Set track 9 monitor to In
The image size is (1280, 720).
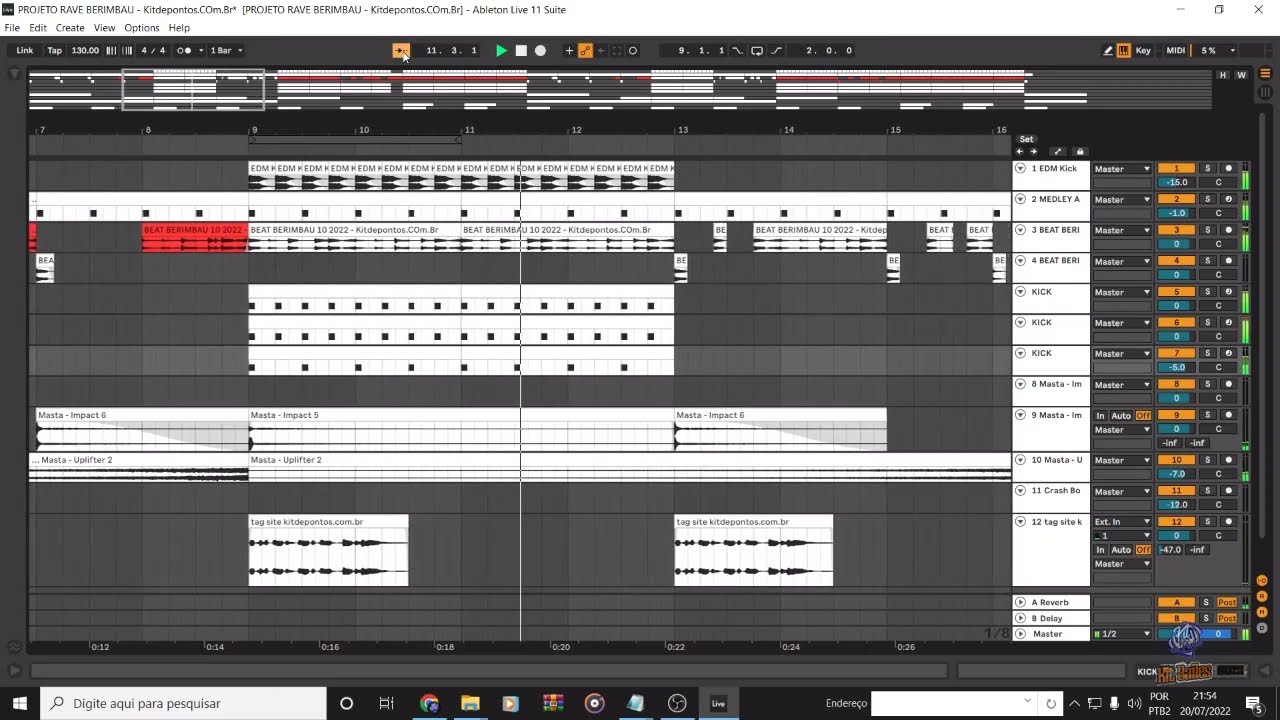pos(1101,415)
